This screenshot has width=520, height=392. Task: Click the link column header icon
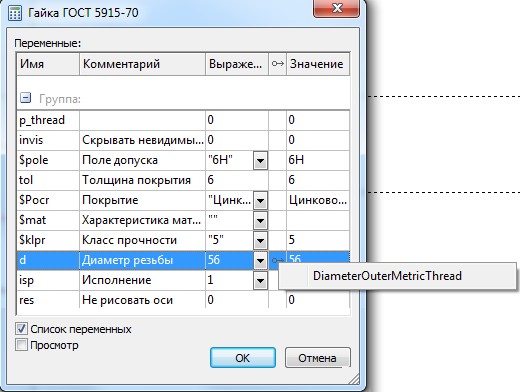coord(277,63)
